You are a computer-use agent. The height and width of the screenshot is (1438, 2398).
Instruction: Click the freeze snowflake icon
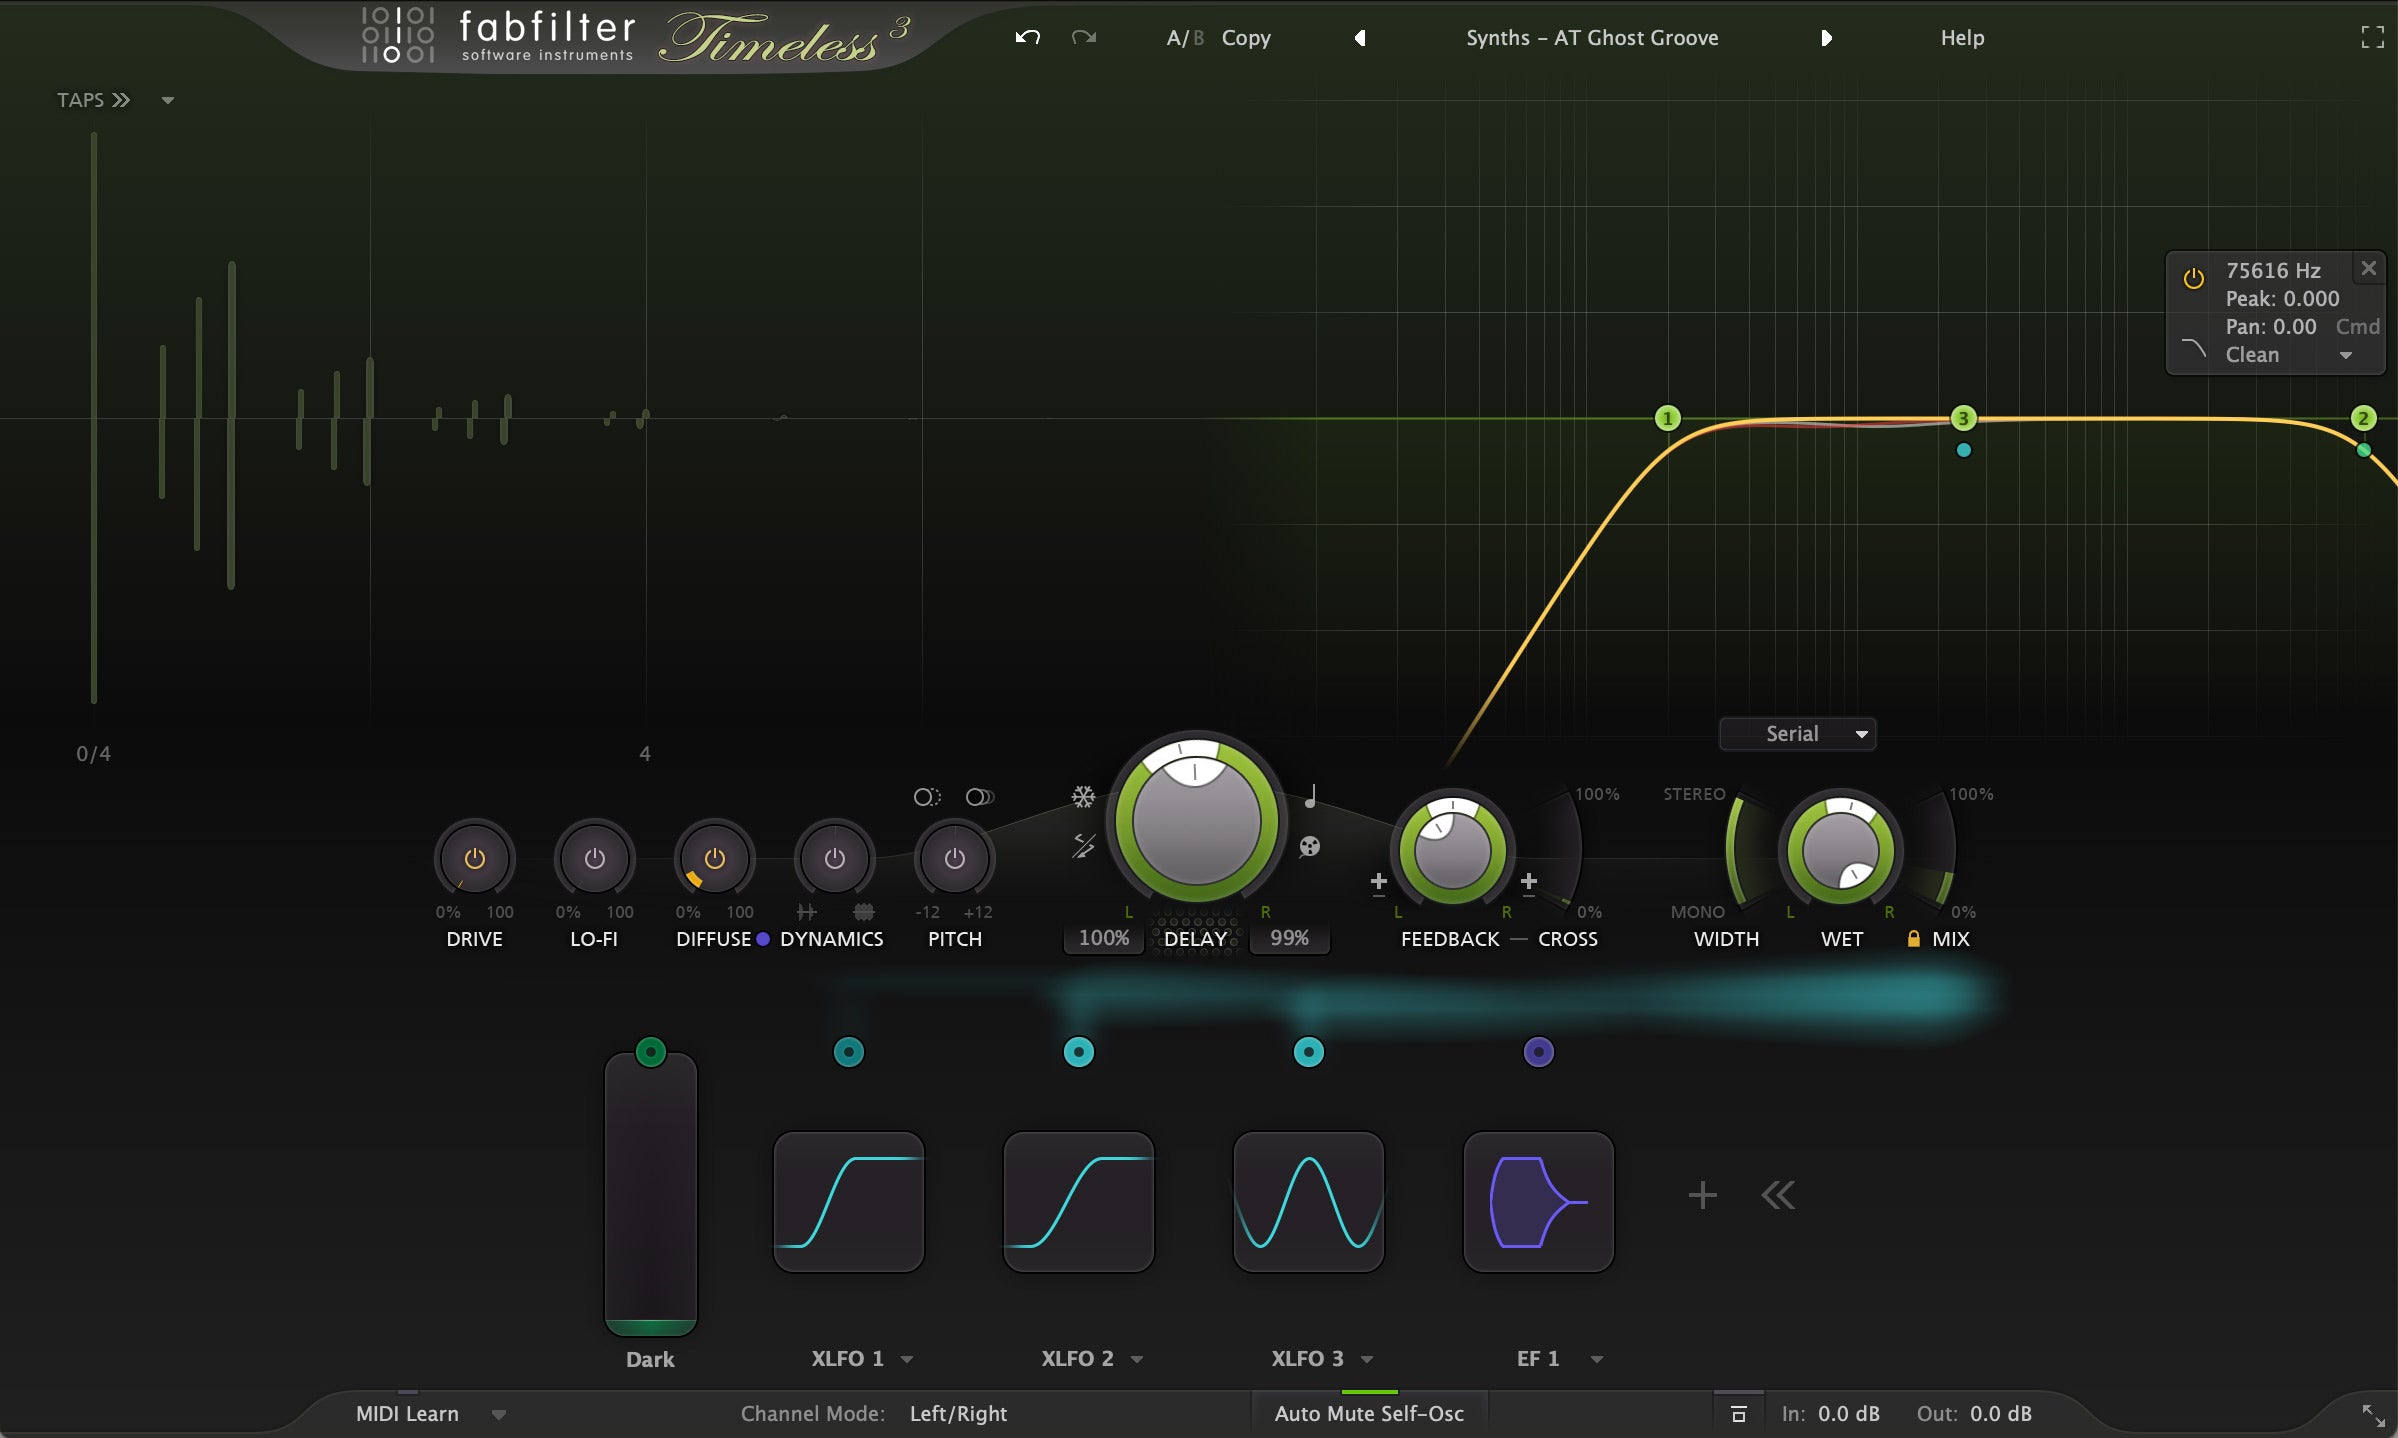click(x=1083, y=797)
